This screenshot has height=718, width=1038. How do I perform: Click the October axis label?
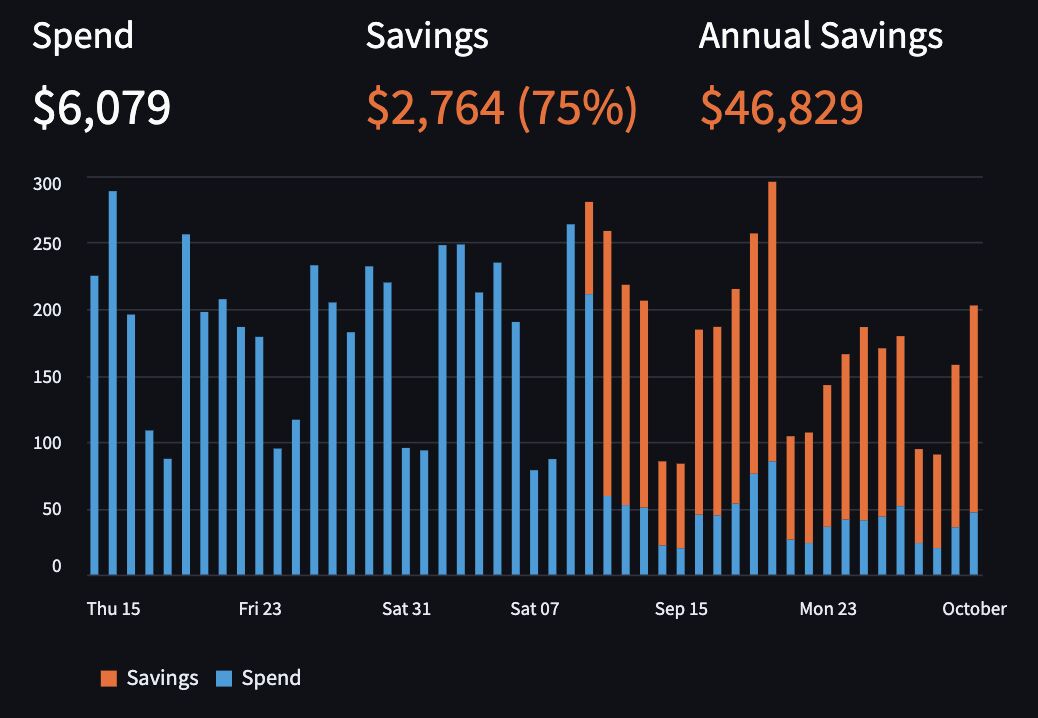pyautogui.click(x=974, y=609)
